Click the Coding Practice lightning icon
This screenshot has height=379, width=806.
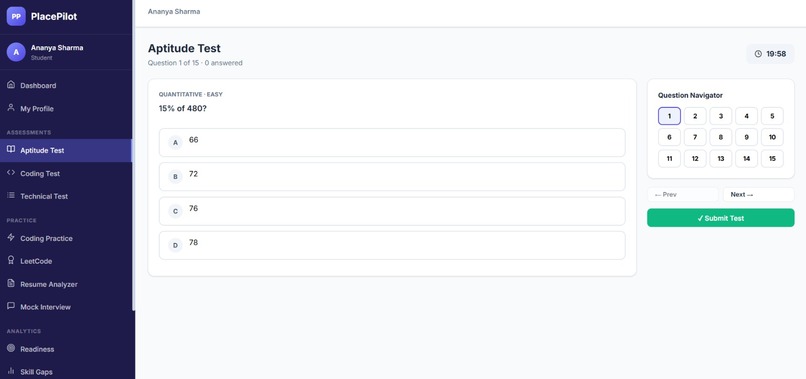(x=11, y=238)
